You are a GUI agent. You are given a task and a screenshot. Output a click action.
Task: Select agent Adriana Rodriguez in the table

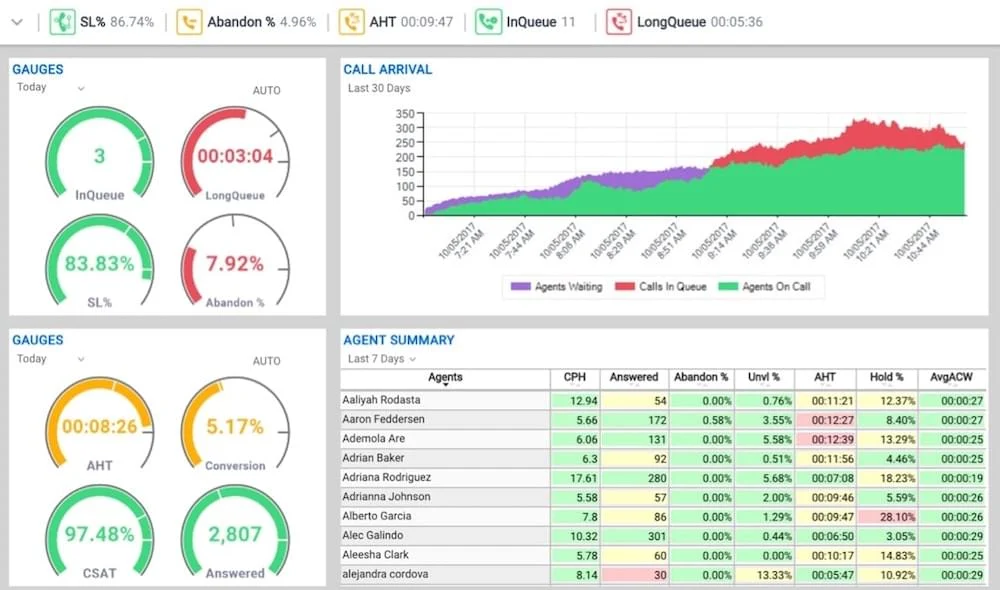[x=386, y=477]
